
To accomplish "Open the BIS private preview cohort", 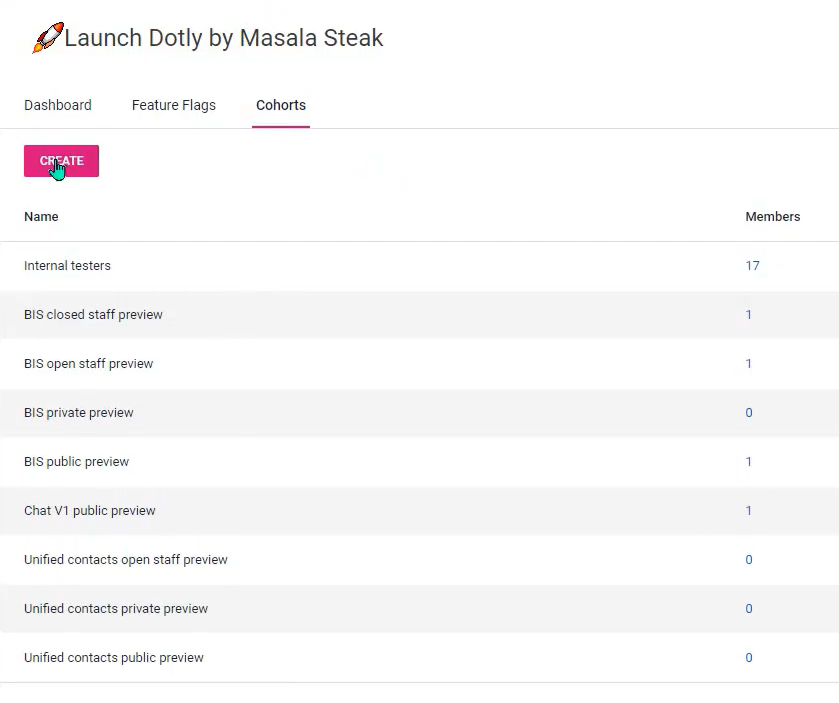I will (78, 413).
